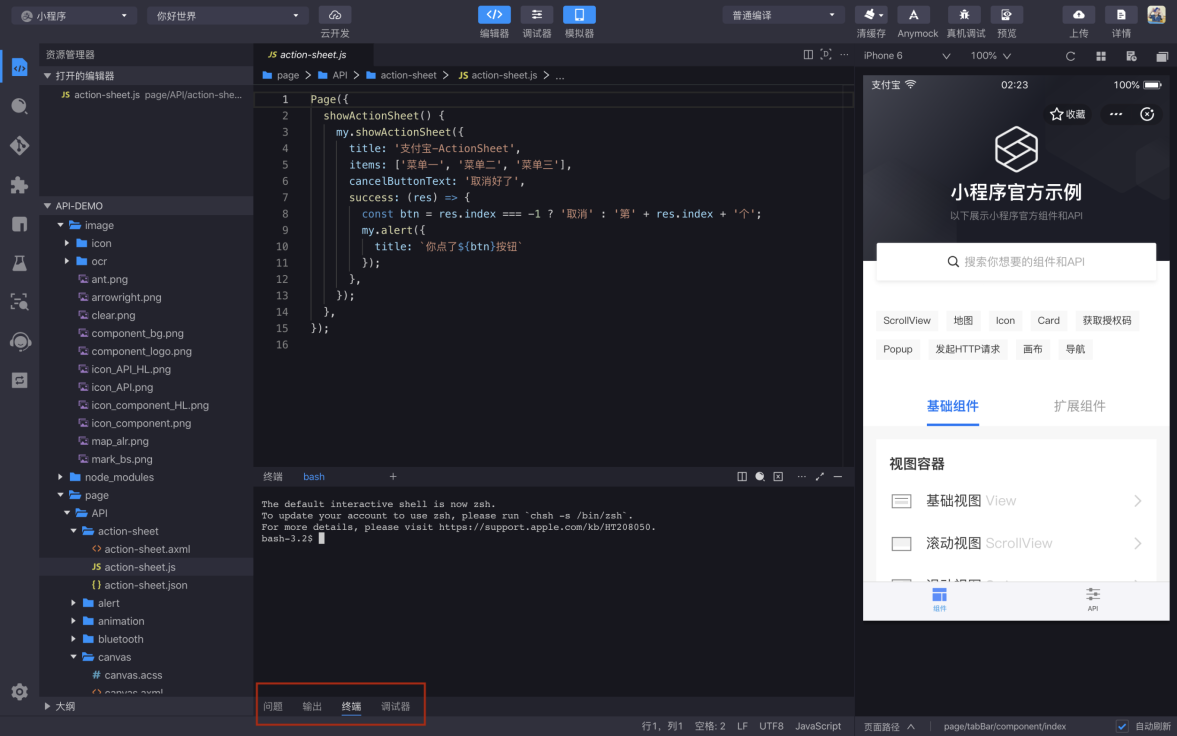Screen dimensions: 1177x736
Task: Open the 你好世界 project dropdown
Action: point(227,15)
